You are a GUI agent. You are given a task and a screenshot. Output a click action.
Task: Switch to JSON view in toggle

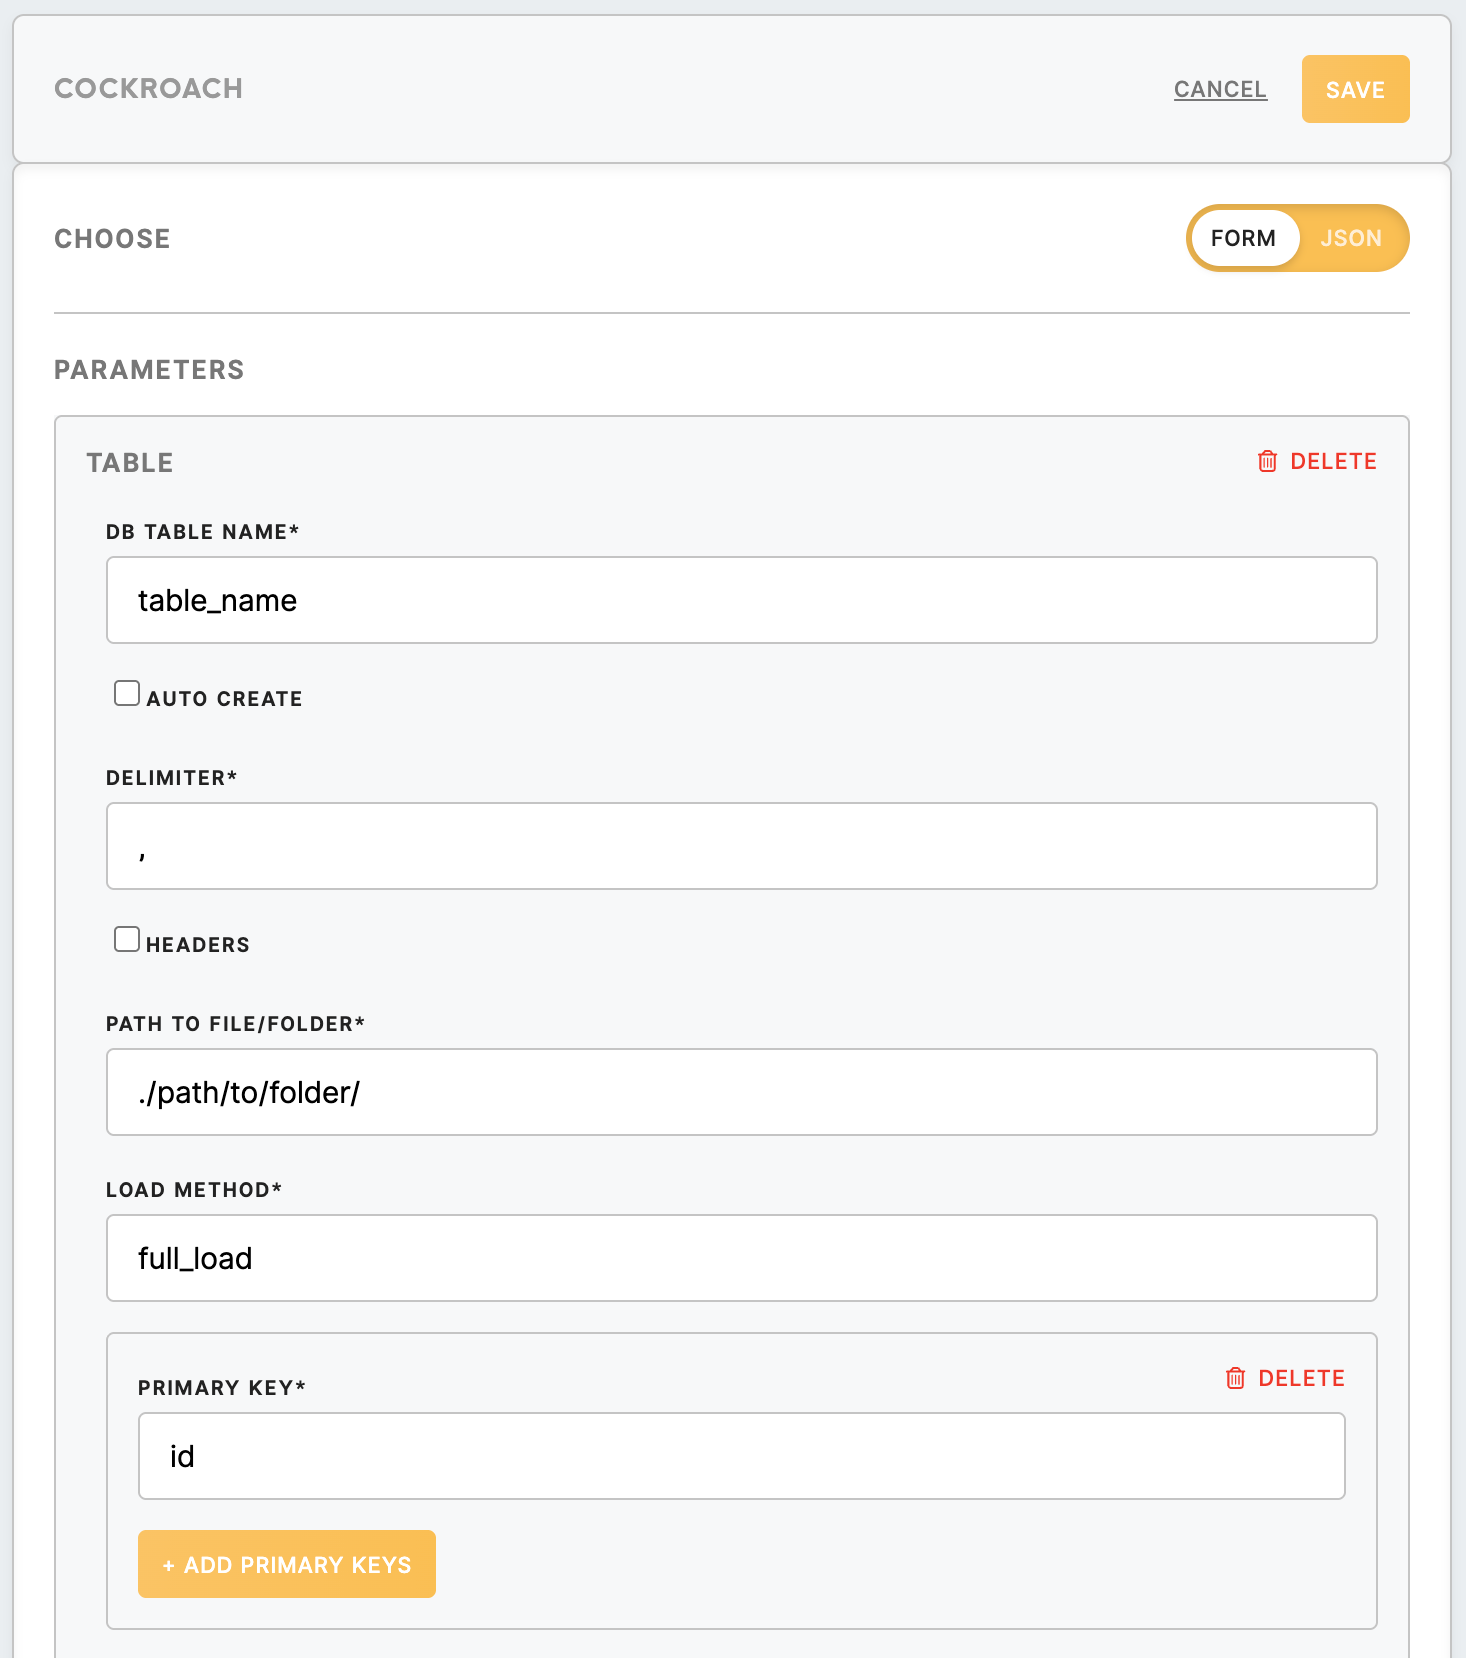click(x=1350, y=238)
